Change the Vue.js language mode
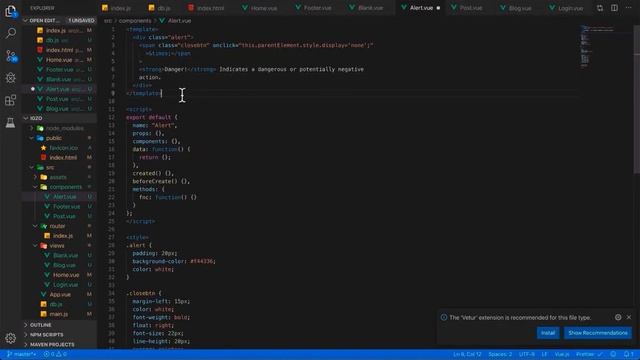The width and height of the screenshot is (640, 360). (x=562, y=354)
